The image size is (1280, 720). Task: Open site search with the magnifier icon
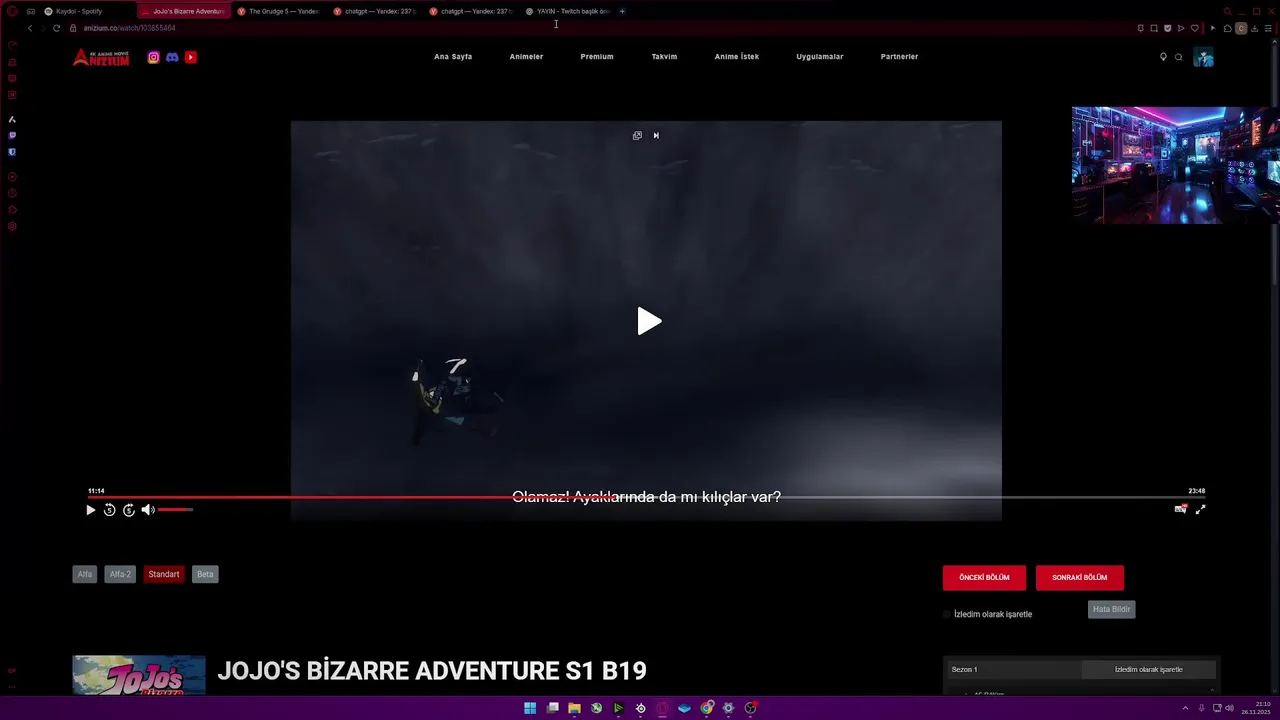click(x=1178, y=57)
